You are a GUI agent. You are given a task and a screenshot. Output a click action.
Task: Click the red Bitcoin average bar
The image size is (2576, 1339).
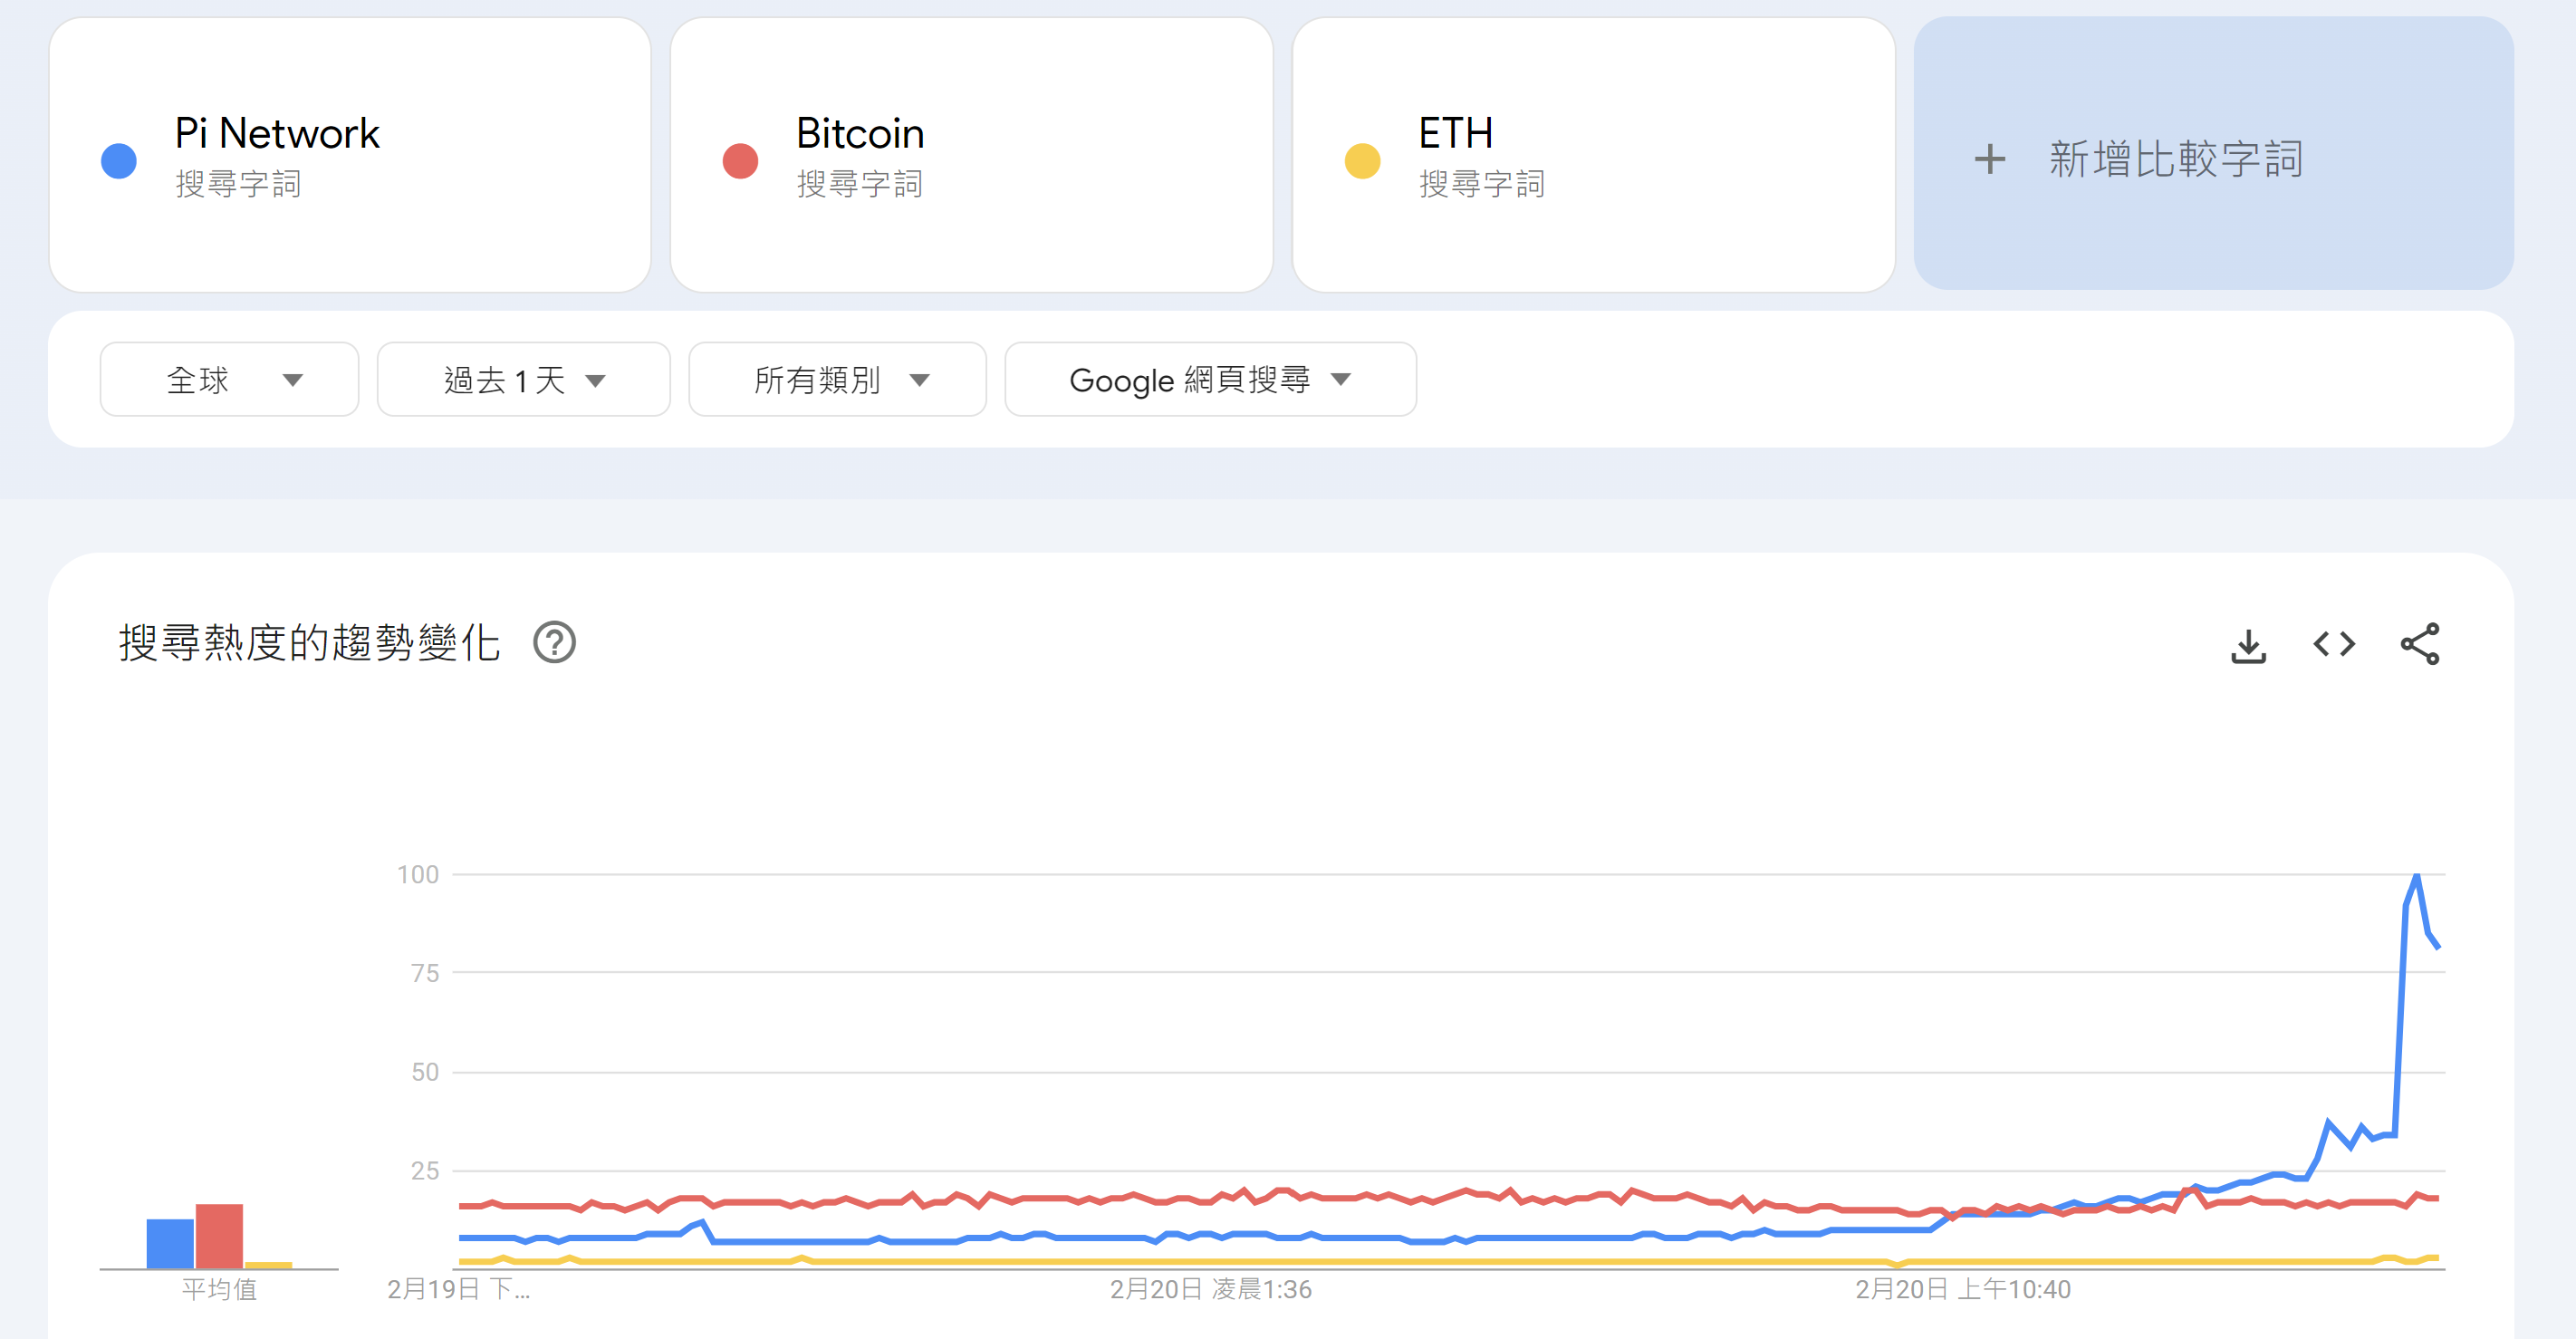coord(219,1236)
